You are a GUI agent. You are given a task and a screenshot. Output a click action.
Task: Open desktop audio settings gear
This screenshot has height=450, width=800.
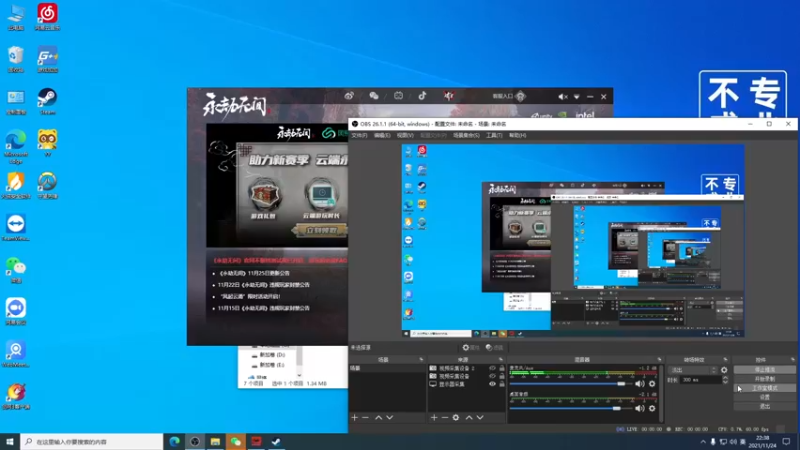(x=652, y=408)
